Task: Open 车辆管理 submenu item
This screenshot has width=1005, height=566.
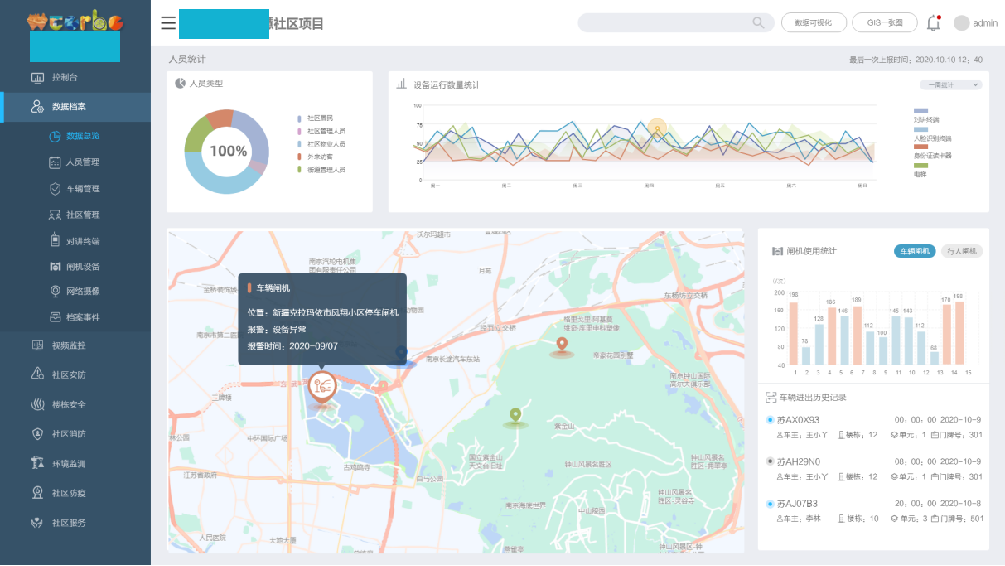Action: (x=76, y=188)
